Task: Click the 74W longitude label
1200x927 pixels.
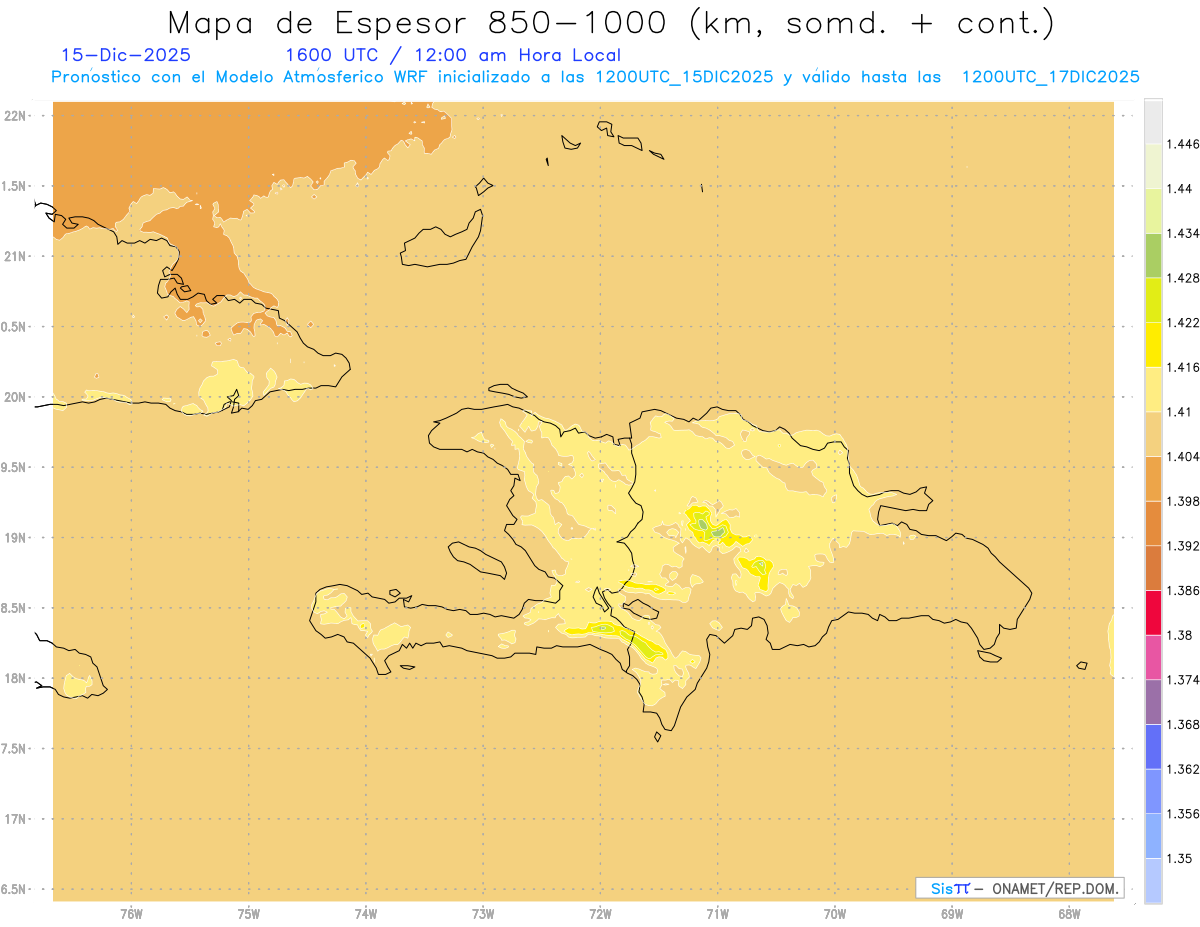Action: [365, 913]
